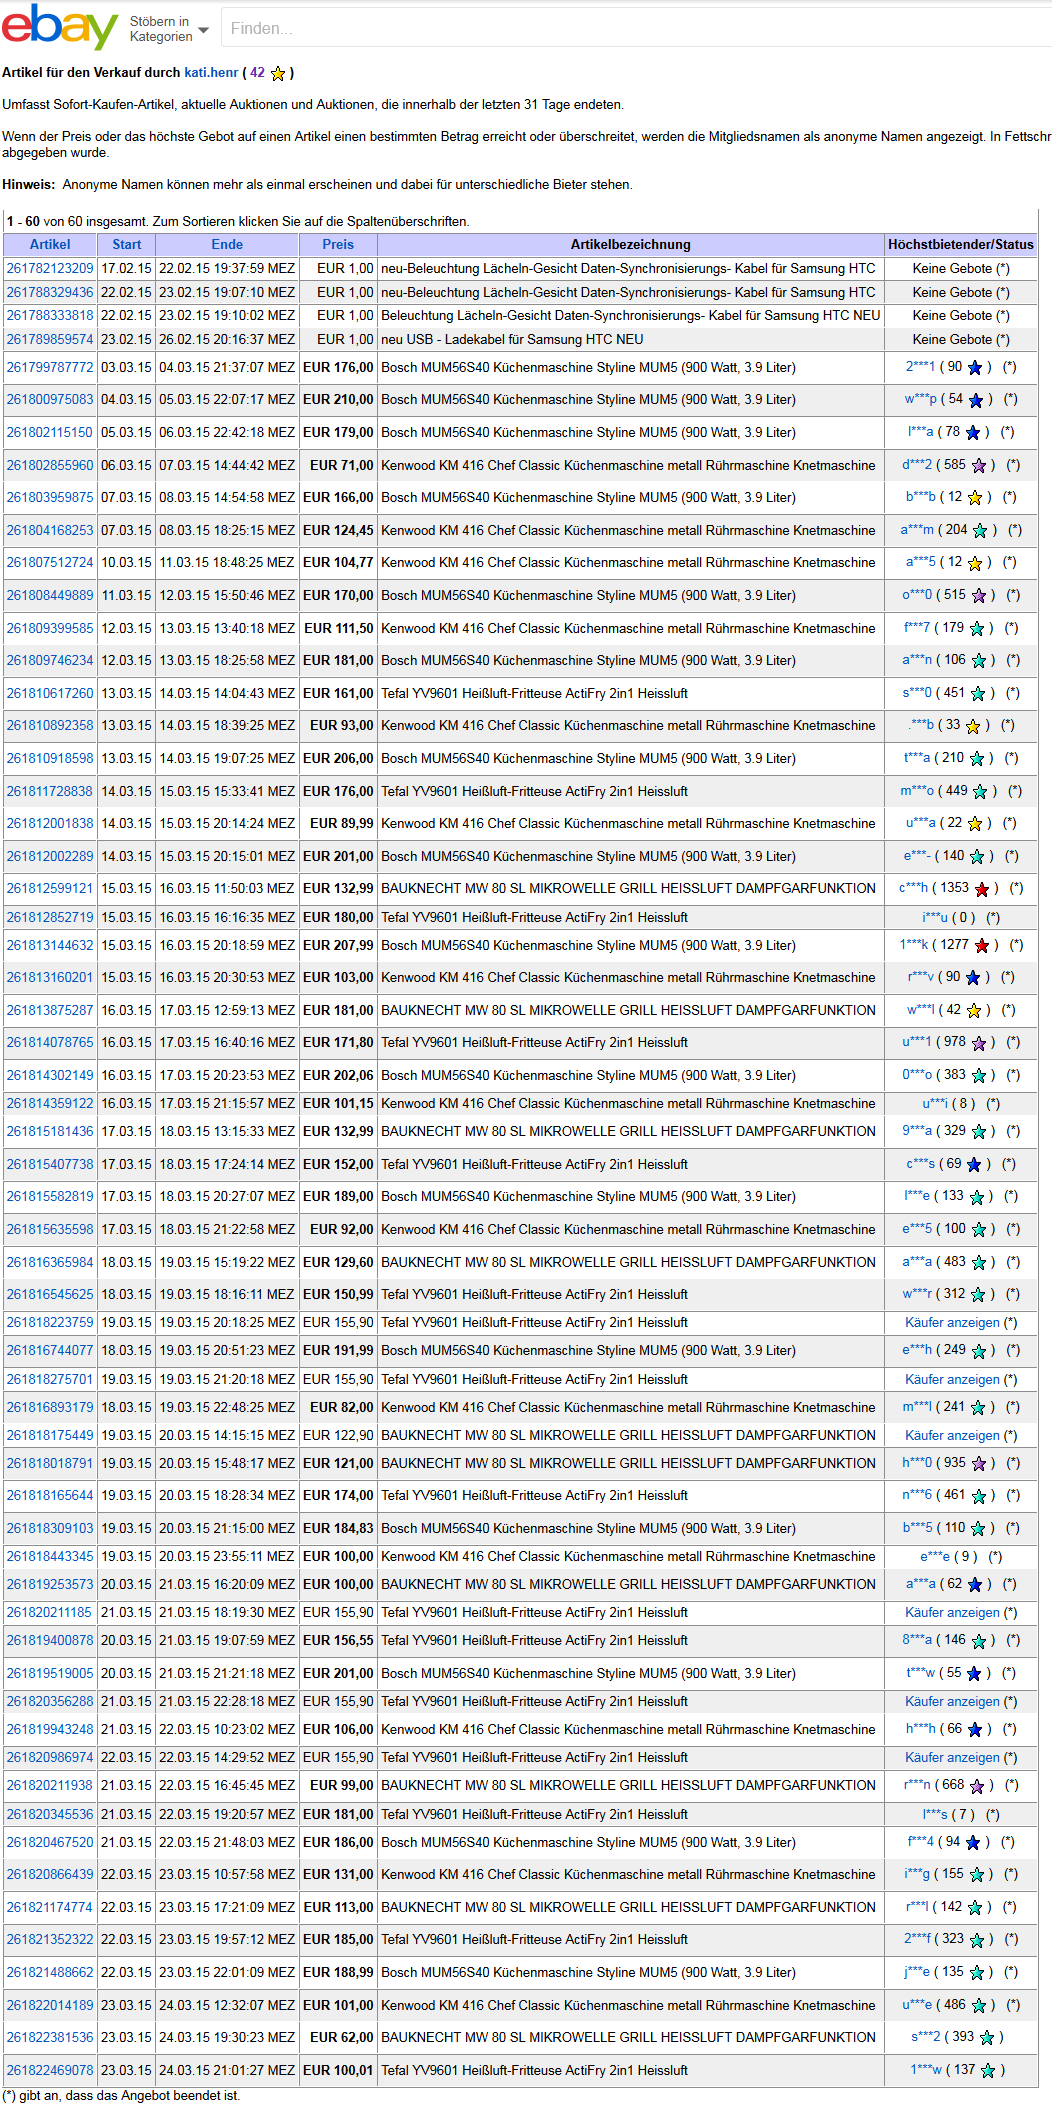
Task: Click the purple star next to score 978
Action: (x=979, y=1043)
